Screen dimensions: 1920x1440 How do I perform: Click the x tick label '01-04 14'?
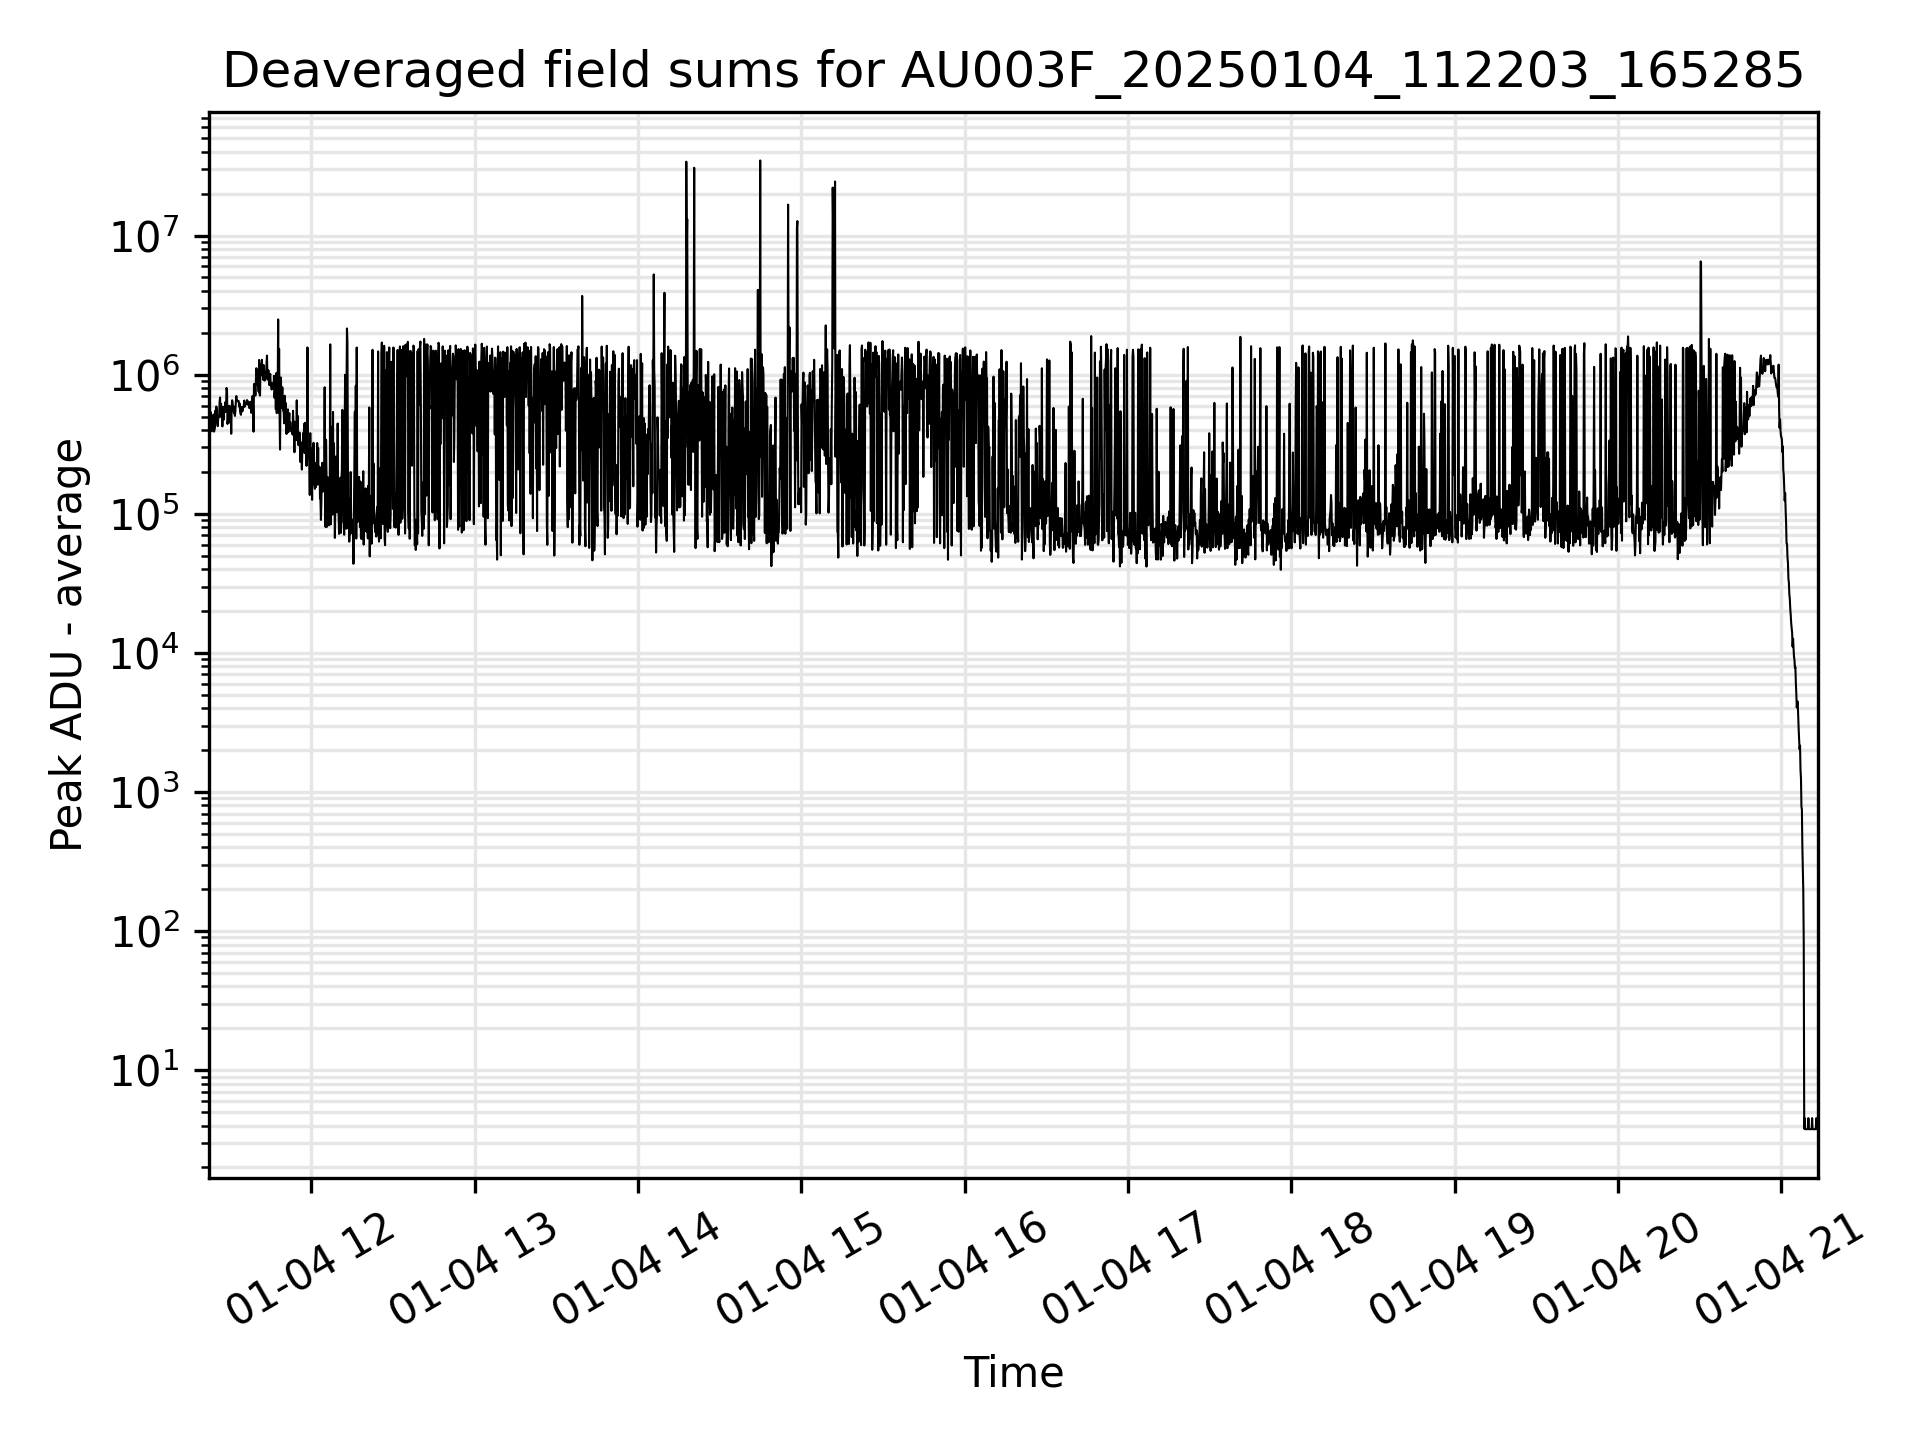(638, 1268)
